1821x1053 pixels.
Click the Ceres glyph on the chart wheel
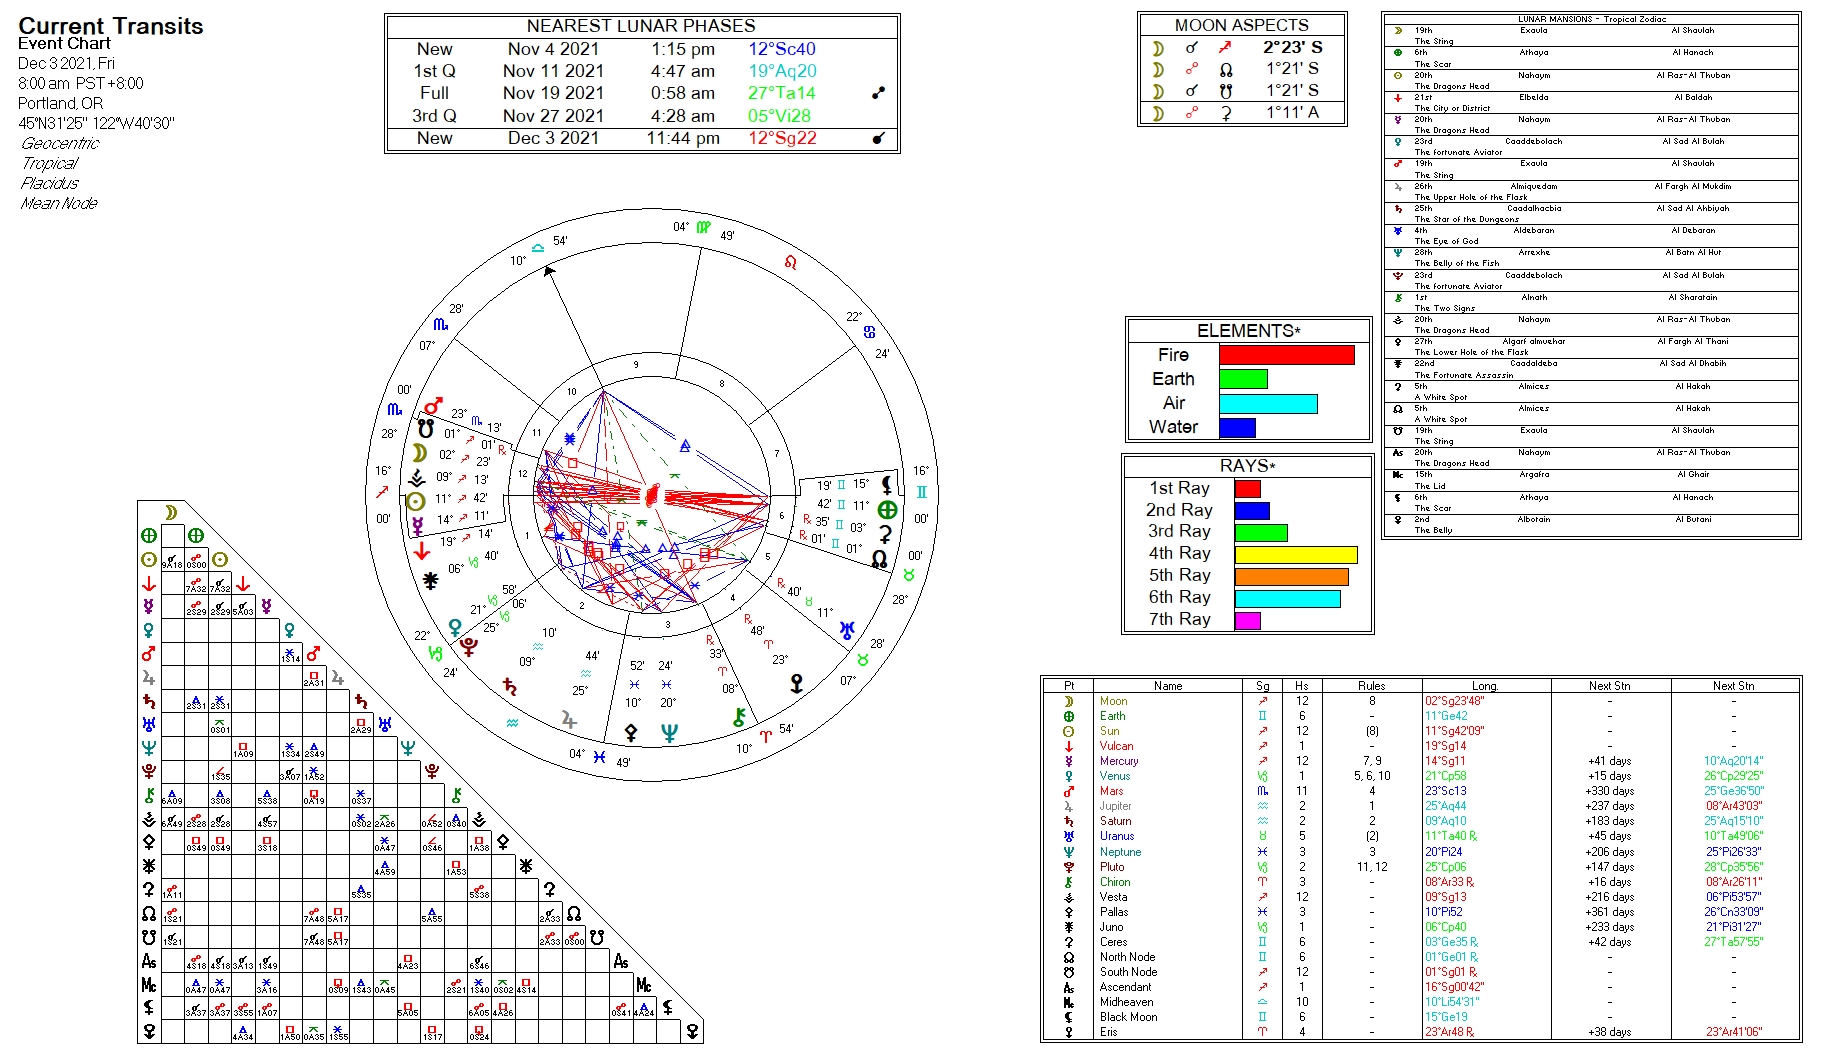coord(885,534)
